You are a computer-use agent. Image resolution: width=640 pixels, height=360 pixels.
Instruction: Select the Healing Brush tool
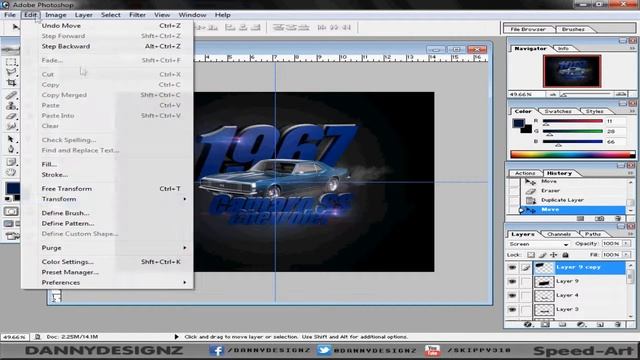click(x=11, y=96)
